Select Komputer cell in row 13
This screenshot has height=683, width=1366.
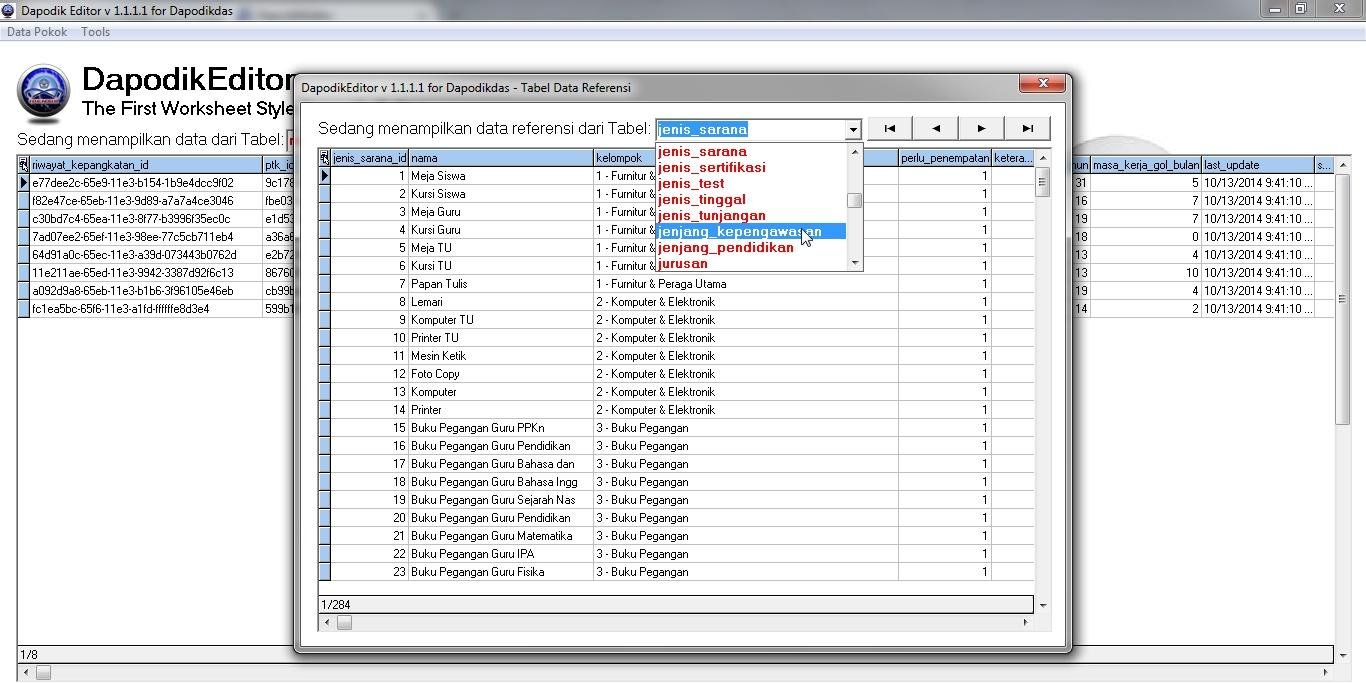(x=501, y=392)
